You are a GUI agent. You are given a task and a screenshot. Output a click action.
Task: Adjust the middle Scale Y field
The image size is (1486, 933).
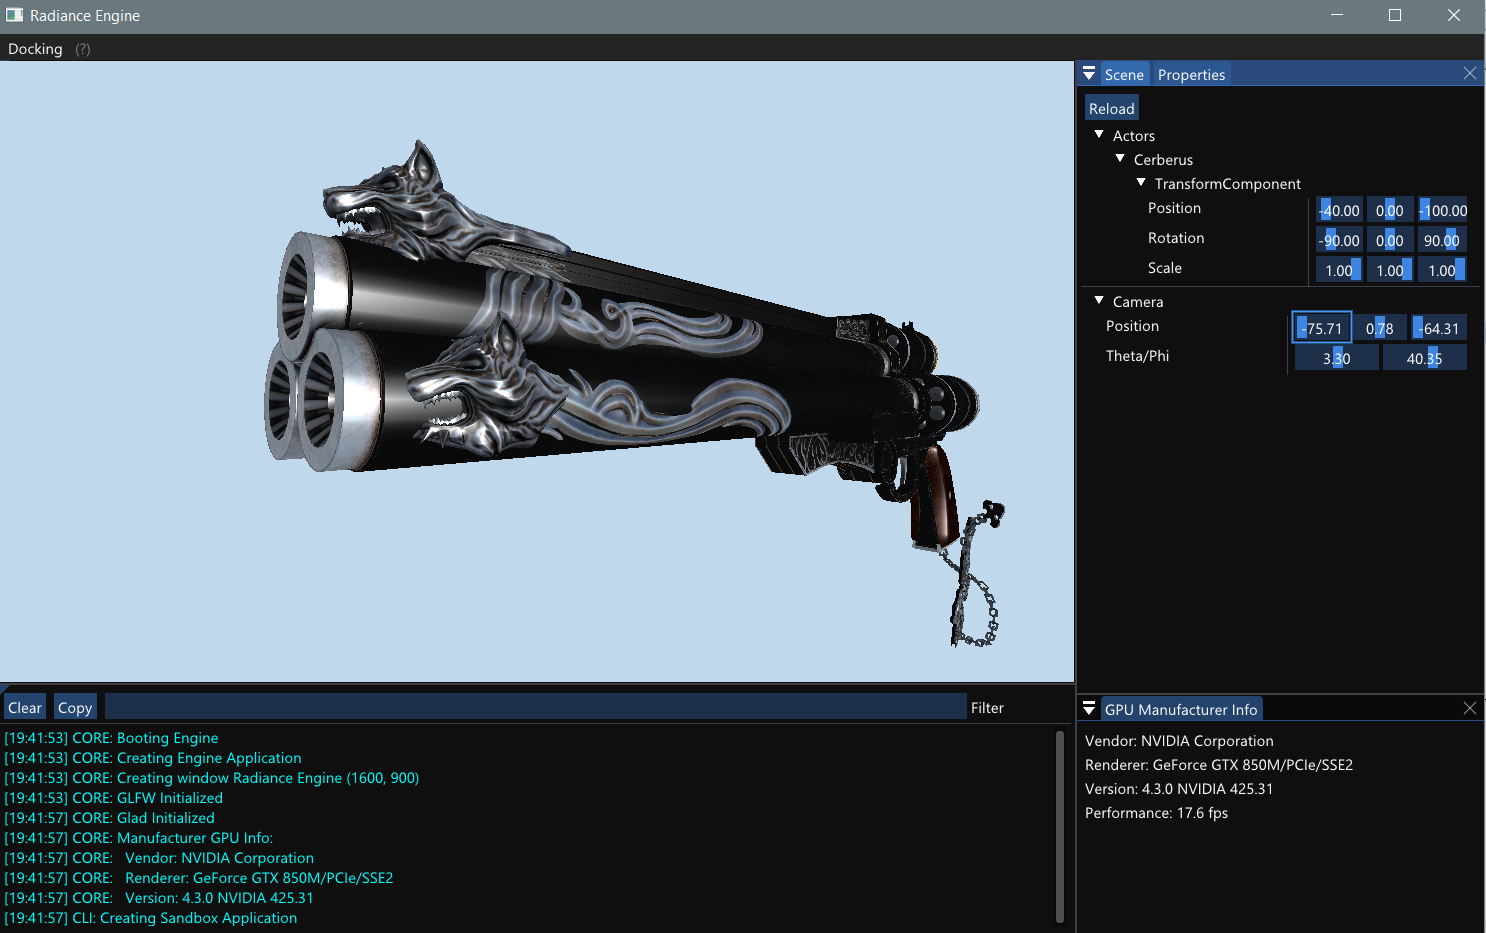tap(1390, 271)
